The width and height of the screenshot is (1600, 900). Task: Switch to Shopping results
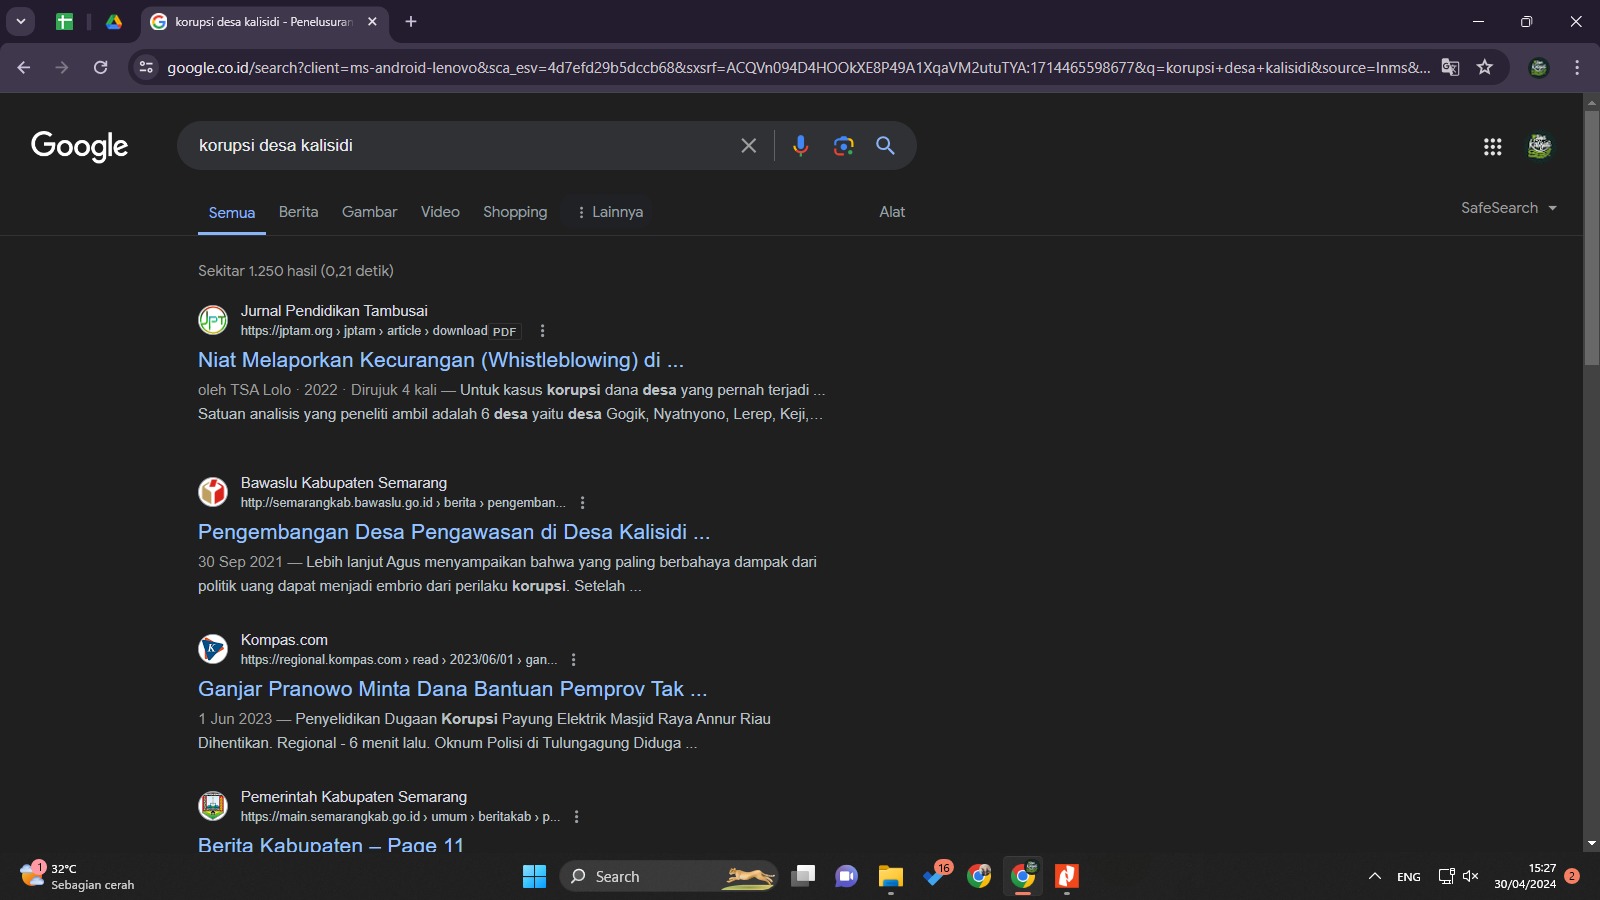pyautogui.click(x=515, y=212)
